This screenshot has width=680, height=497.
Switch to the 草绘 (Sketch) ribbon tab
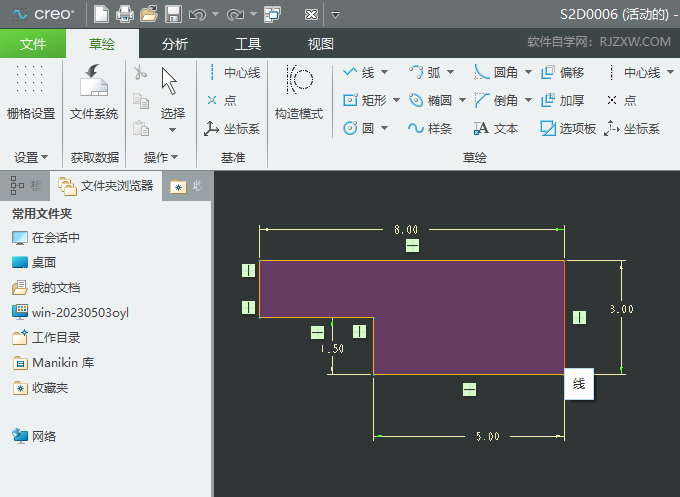(x=102, y=44)
